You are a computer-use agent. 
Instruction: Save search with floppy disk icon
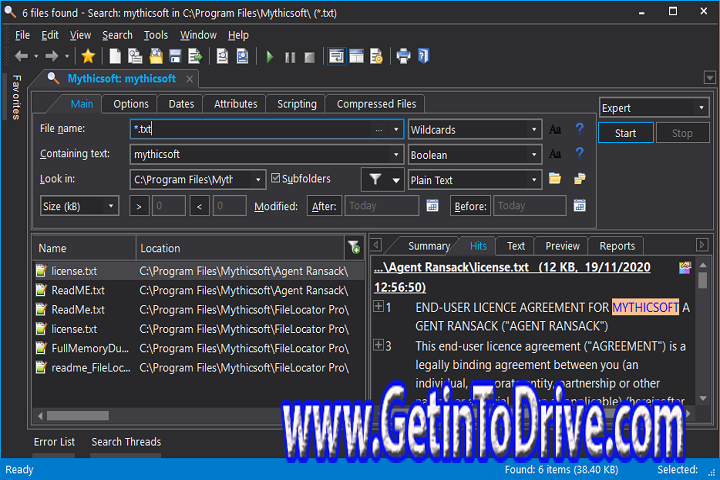click(175, 56)
